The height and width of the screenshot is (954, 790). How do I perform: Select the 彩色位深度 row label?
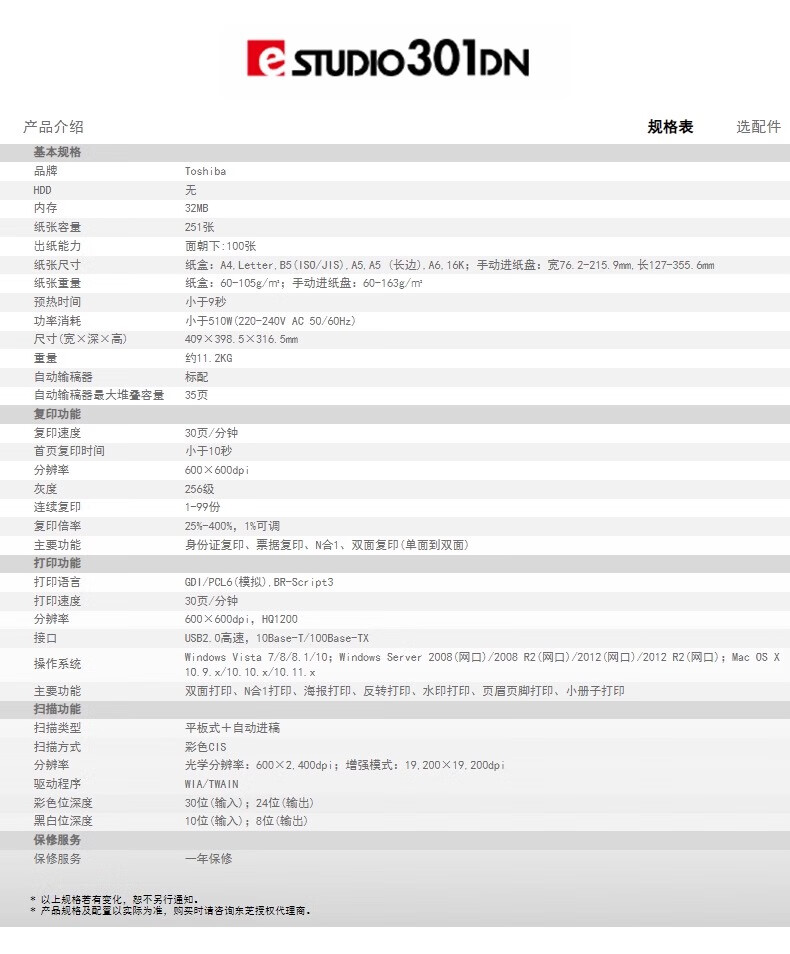[x=63, y=803]
